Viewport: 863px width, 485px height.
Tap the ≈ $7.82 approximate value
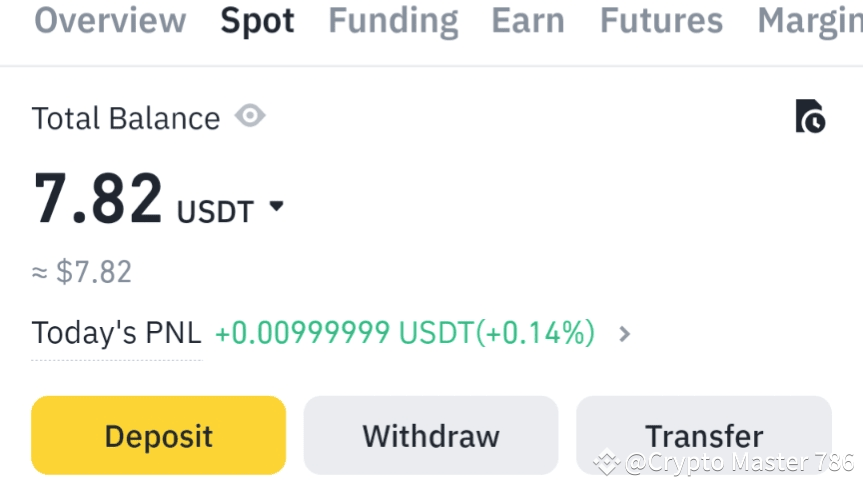tap(82, 272)
